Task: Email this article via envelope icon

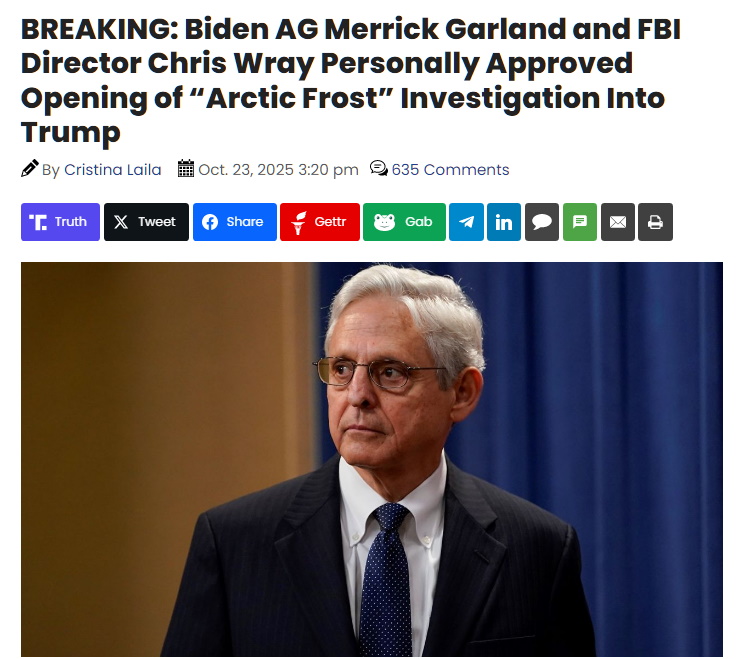Action: [x=618, y=222]
